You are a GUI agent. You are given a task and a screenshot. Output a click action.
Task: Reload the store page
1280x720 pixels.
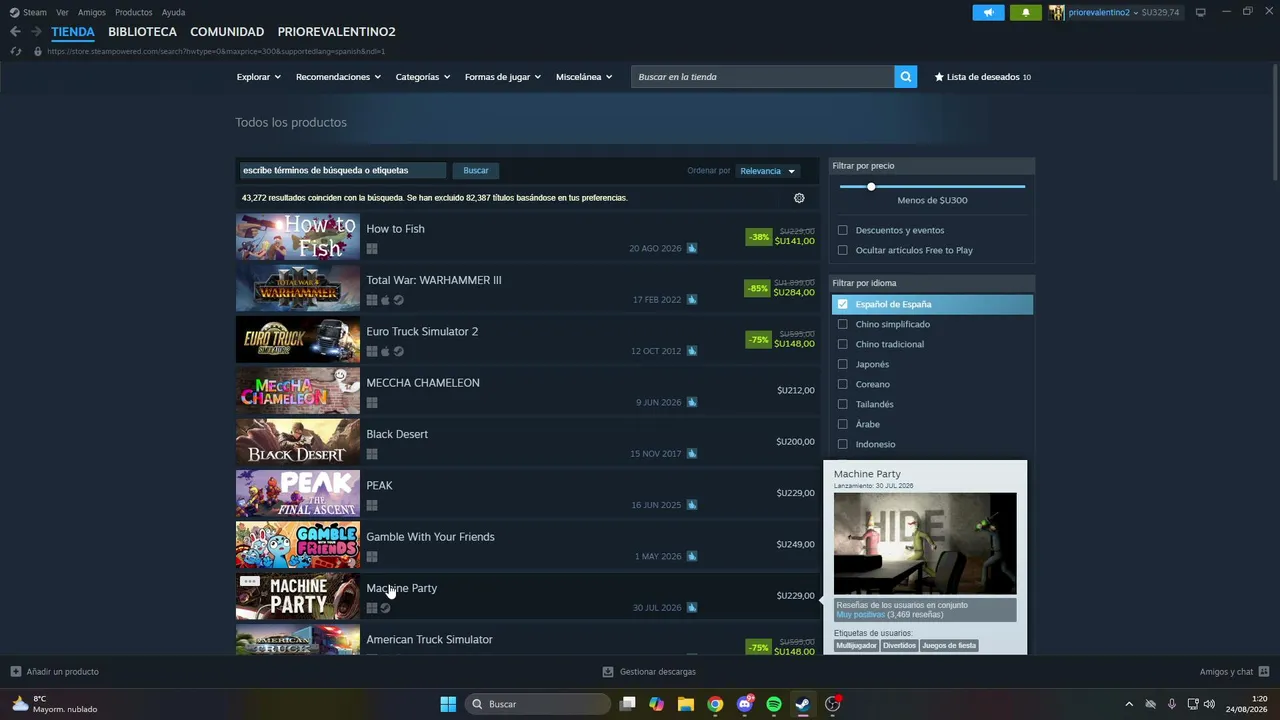pyautogui.click(x=15, y=51)
